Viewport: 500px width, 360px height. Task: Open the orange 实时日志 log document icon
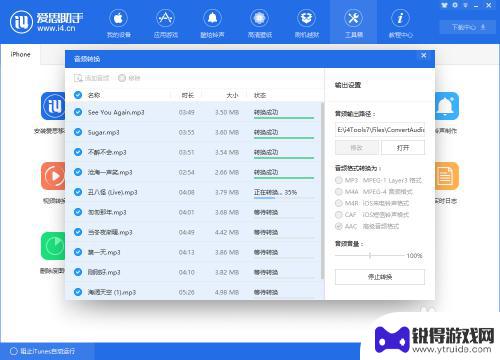pyautogui.click(x=447, y=176)
